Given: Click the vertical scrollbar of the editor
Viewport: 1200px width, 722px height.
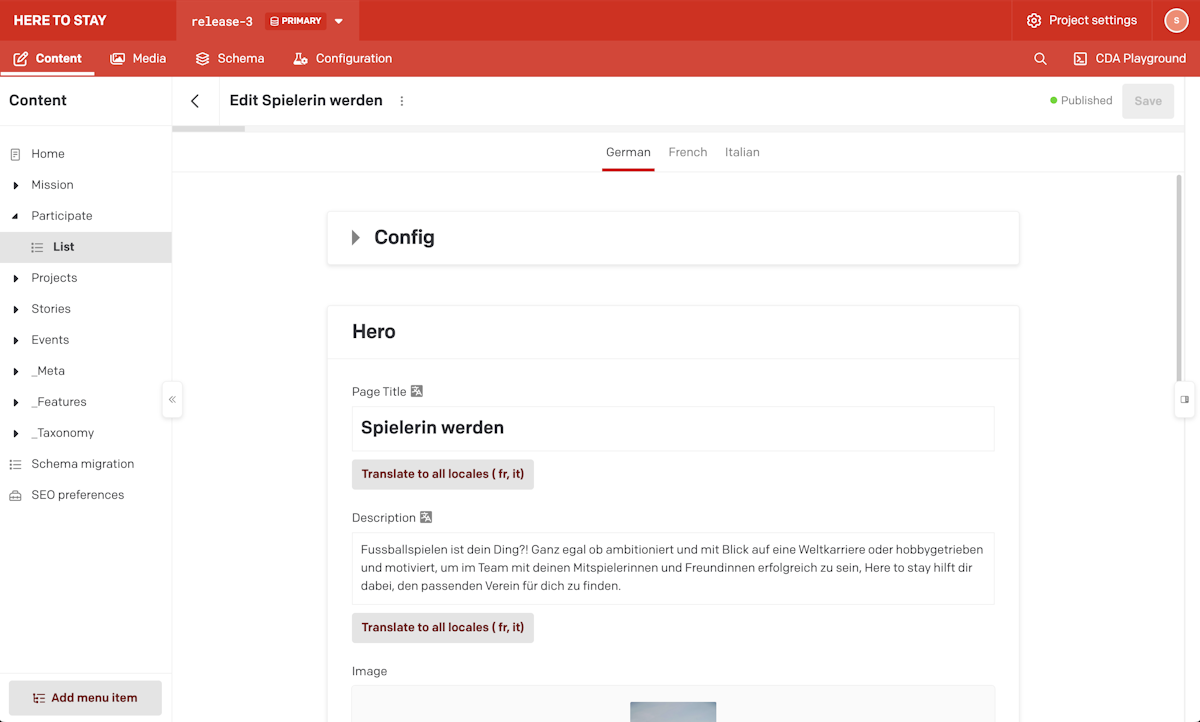Looking at the screenshot, I should pos(1180,280).
